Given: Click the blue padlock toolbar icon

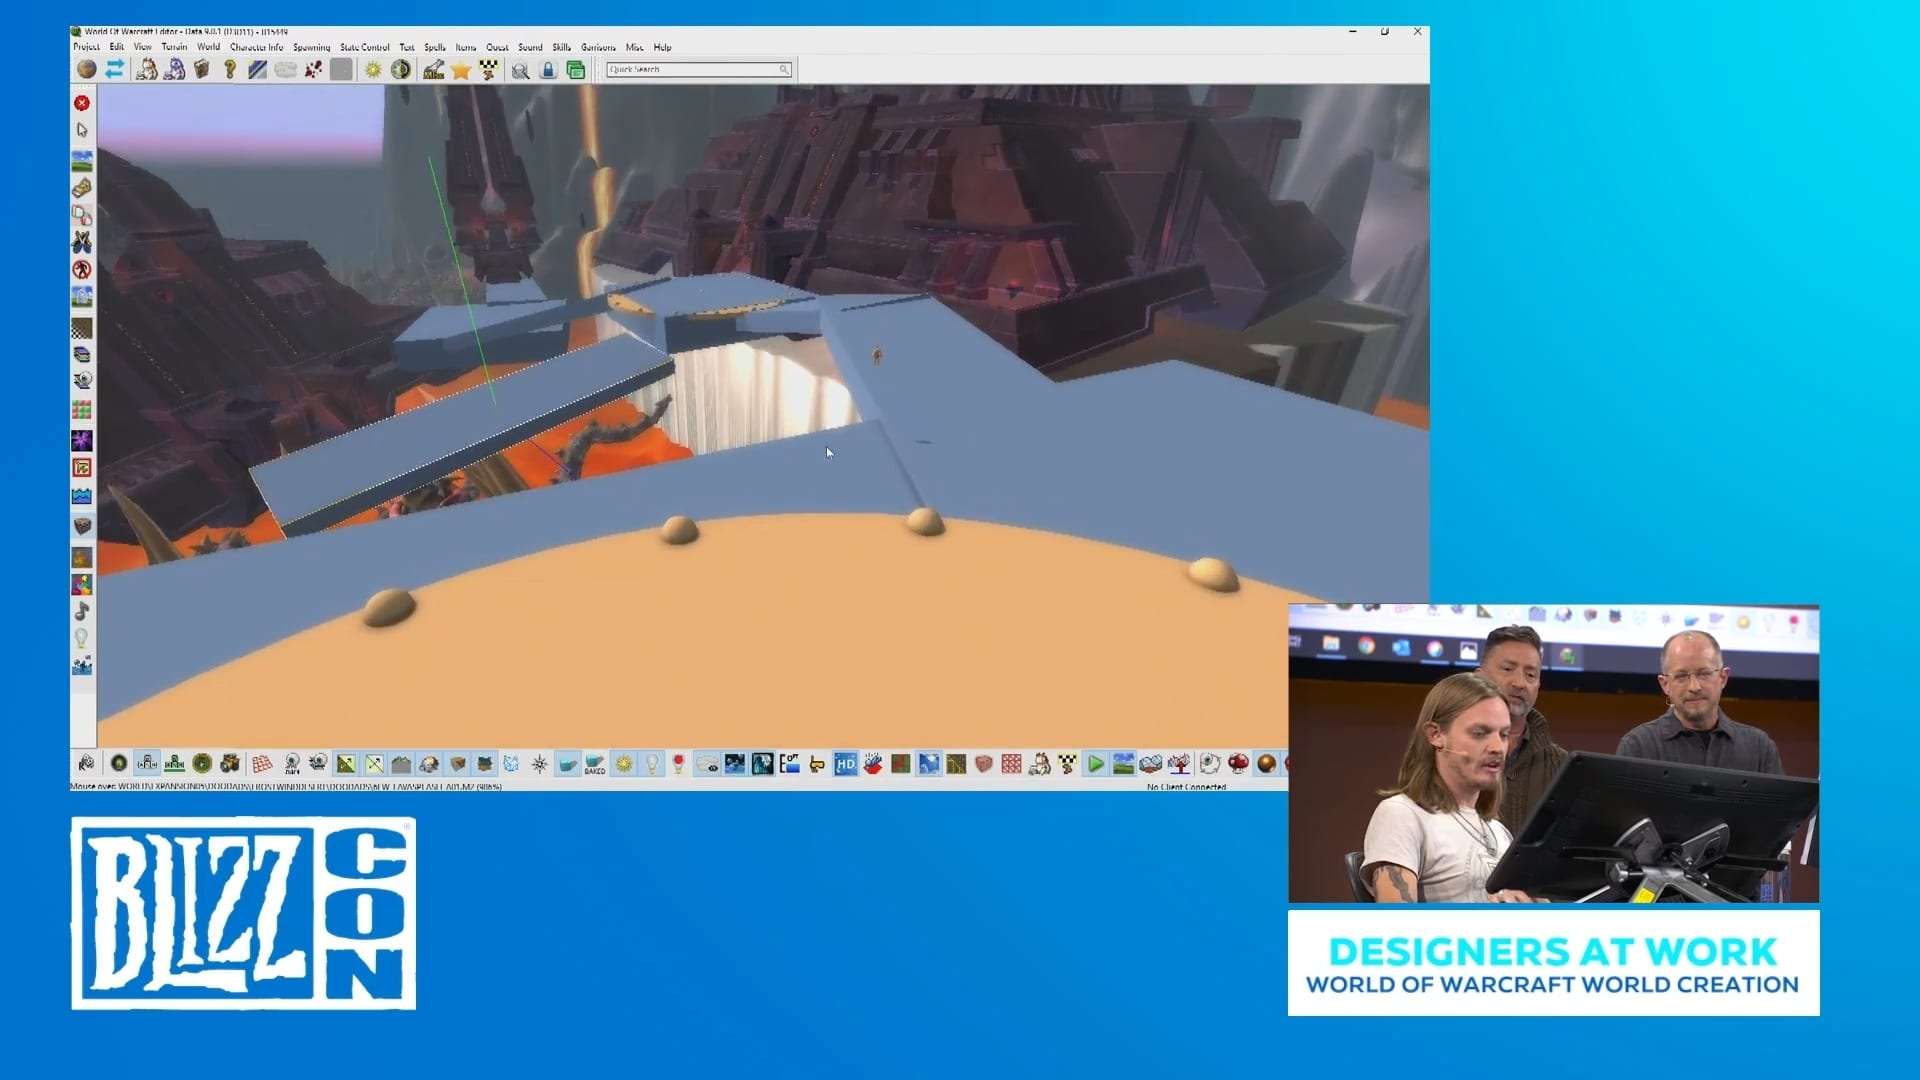Looking at the screenshot, I should click(548, 70).
